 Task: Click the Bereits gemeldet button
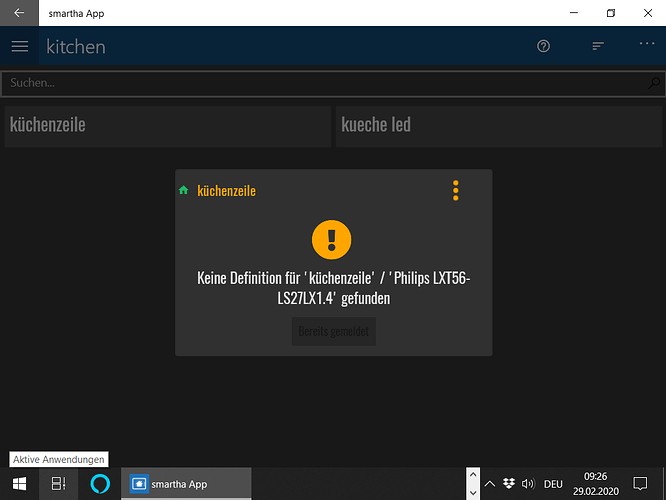click(x=333, y=331)
